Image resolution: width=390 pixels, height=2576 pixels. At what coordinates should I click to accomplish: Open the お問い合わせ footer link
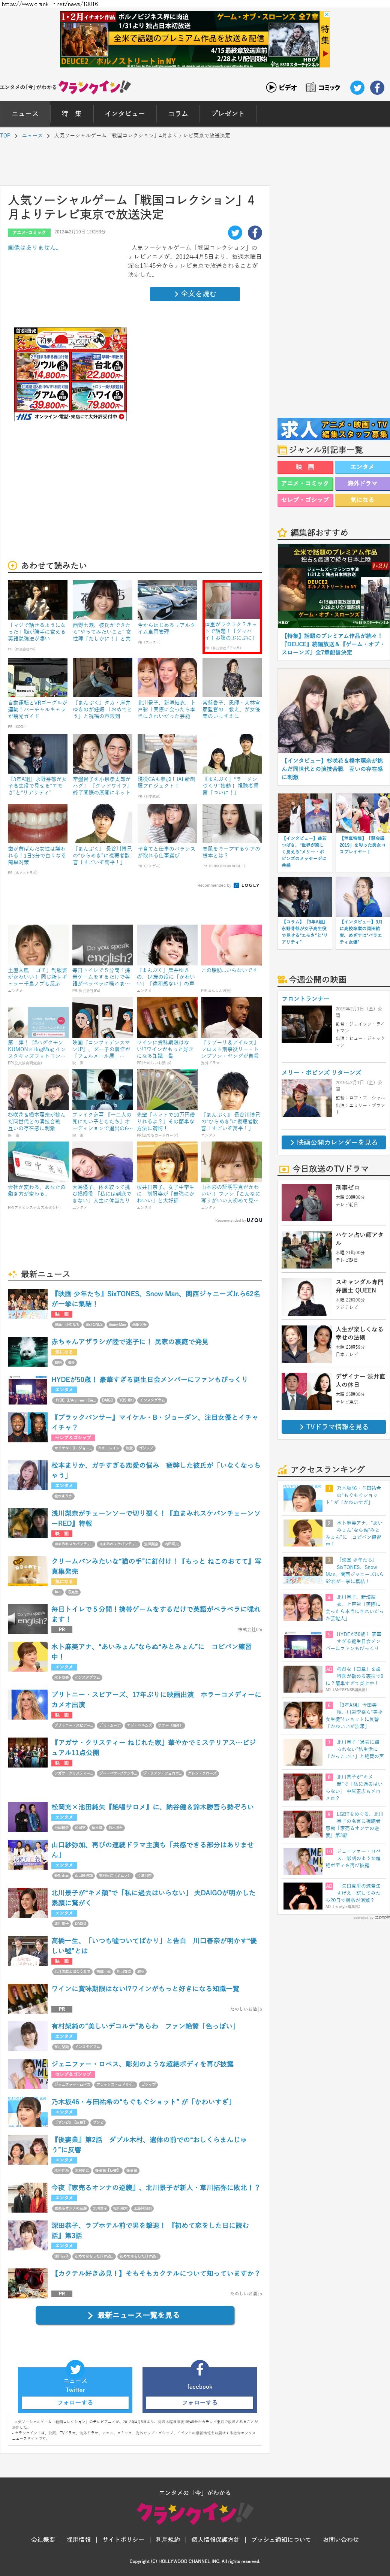pos(340,2540)
